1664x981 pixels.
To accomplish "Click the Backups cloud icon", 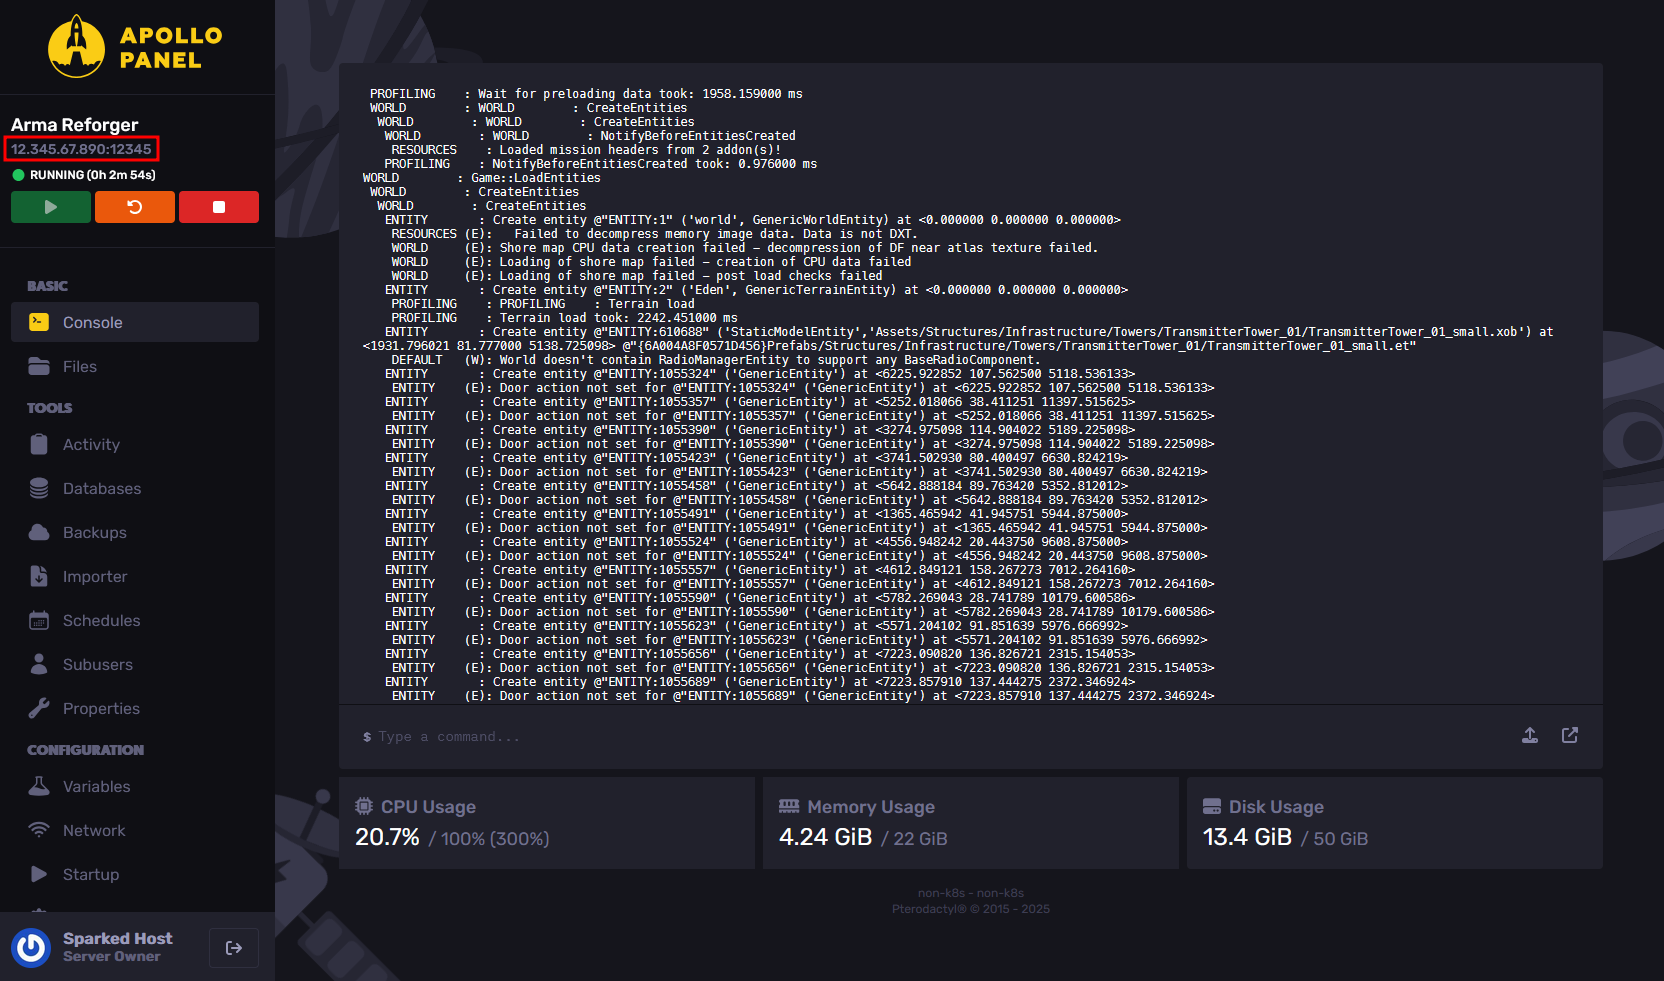I will (39, 532).
